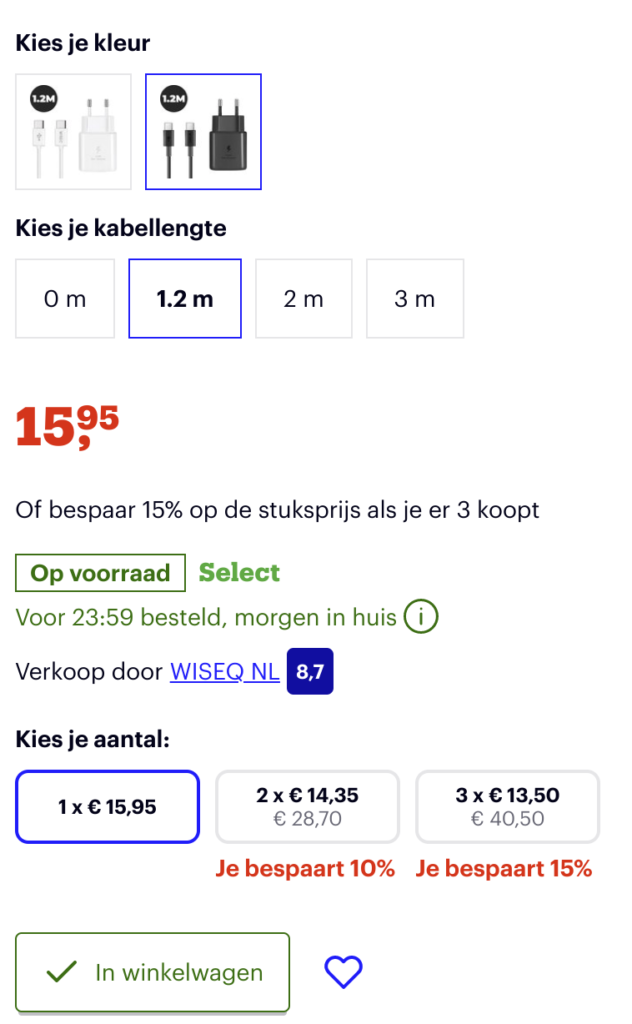Click the Op voorraad stock badge
The width and height of the screenshot is (632, 1024).
(101, 573)
